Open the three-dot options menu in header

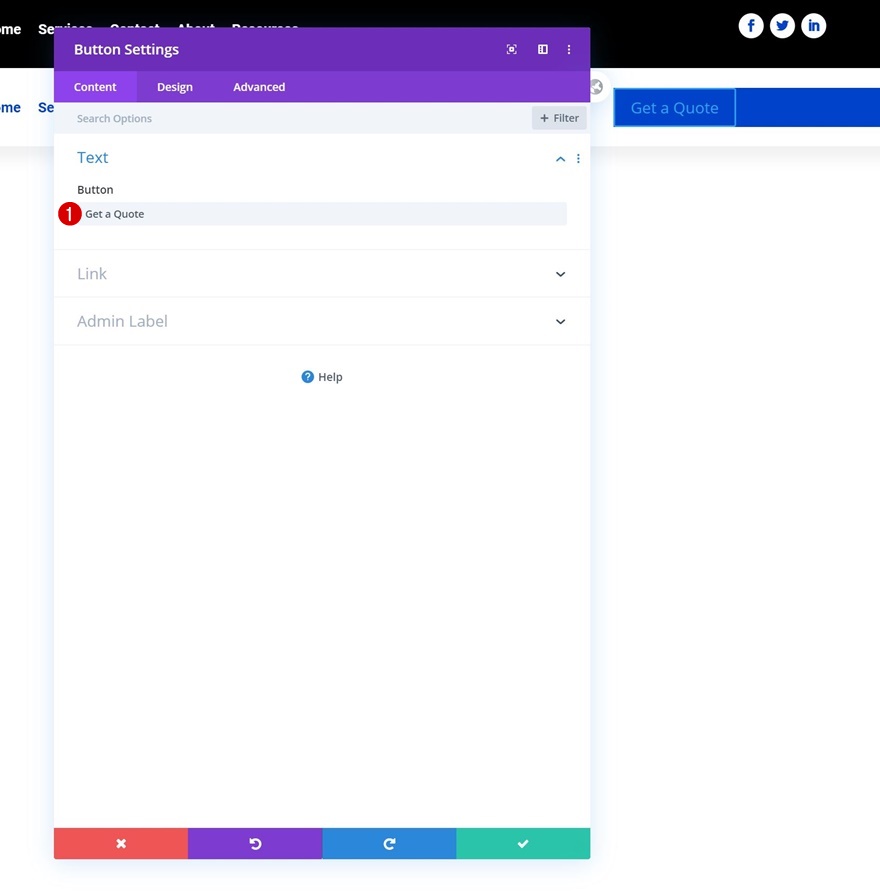569,49
